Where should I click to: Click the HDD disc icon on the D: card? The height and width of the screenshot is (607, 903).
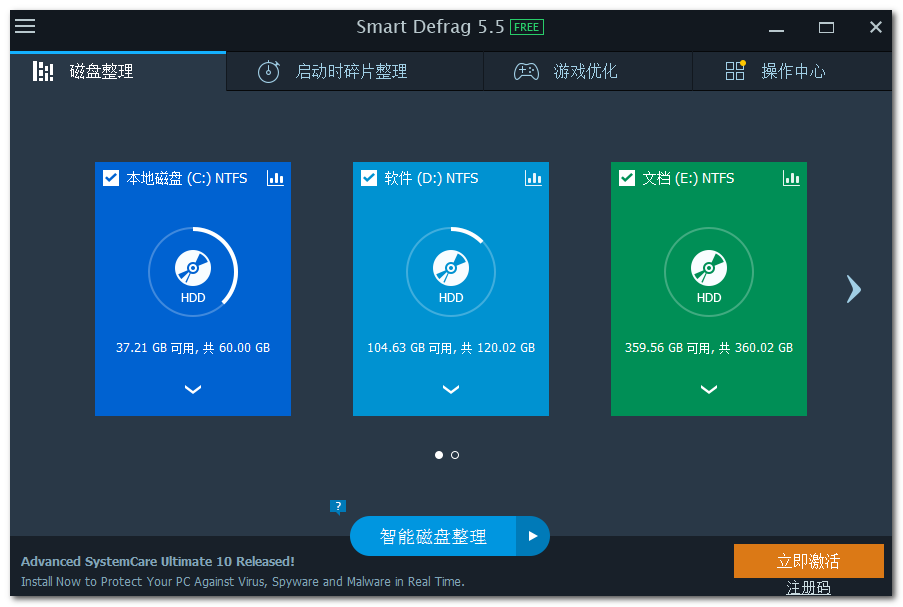(x=451, y=268)
